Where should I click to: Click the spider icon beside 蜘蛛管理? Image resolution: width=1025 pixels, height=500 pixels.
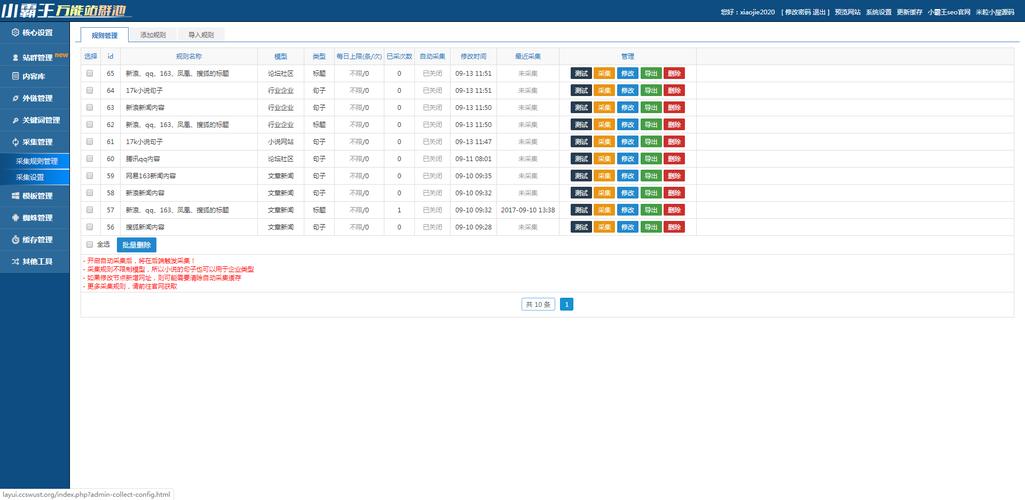coord(16,218)
